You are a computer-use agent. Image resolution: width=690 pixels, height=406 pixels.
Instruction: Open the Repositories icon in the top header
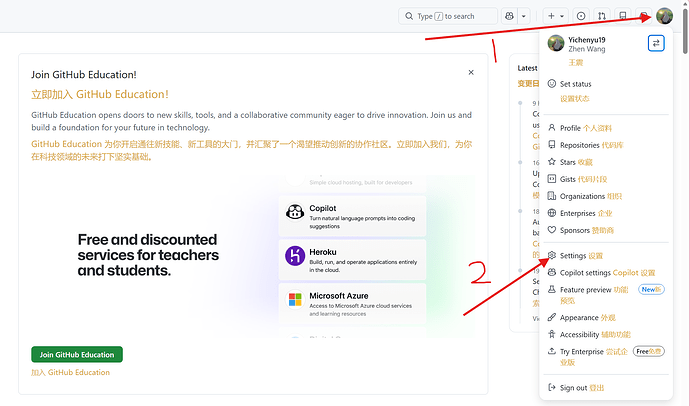point(623,16)
